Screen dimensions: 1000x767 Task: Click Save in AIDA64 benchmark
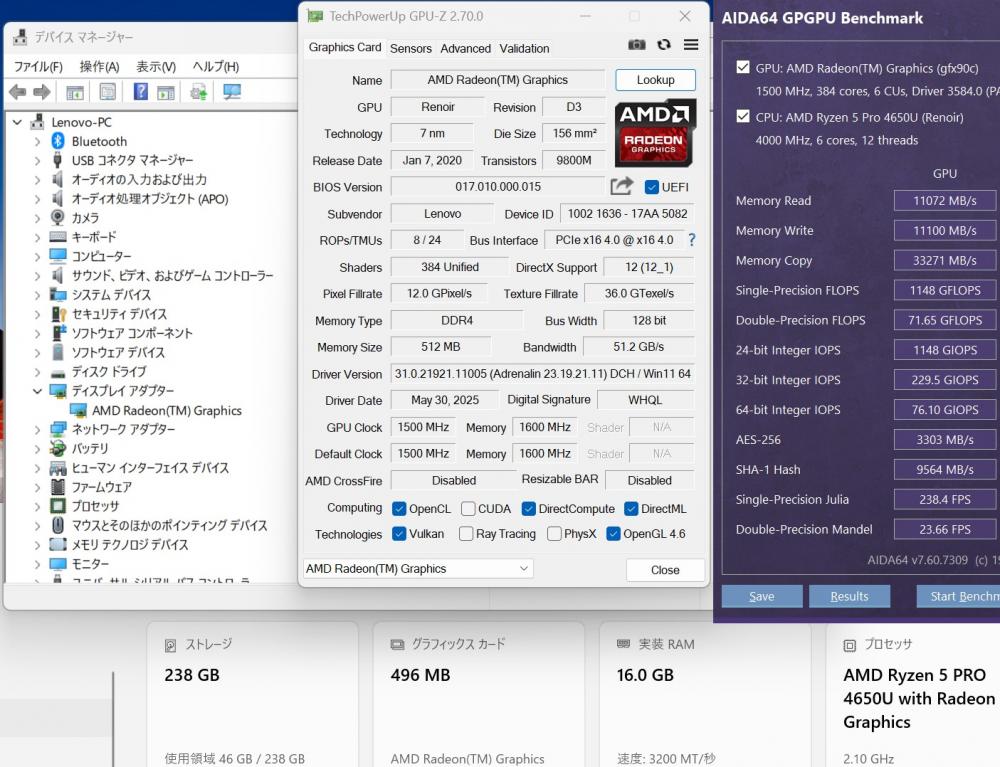coord(761,596)
